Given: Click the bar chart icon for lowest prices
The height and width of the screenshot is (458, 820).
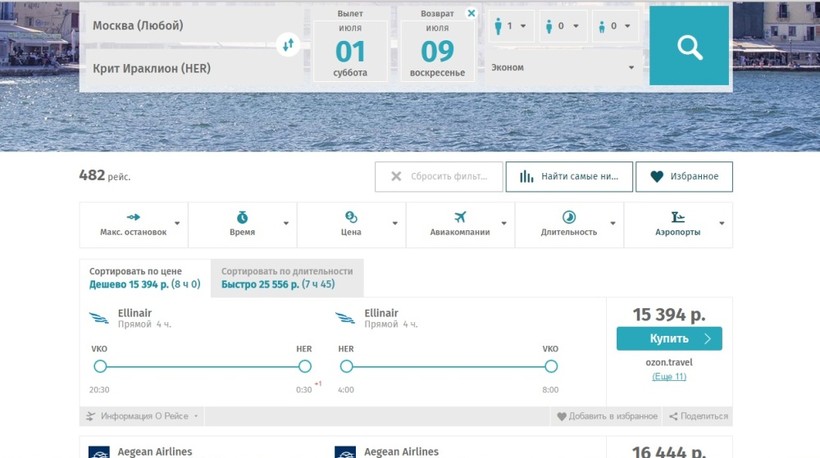Looking at the screenshot, I should (x=526, y=177).
